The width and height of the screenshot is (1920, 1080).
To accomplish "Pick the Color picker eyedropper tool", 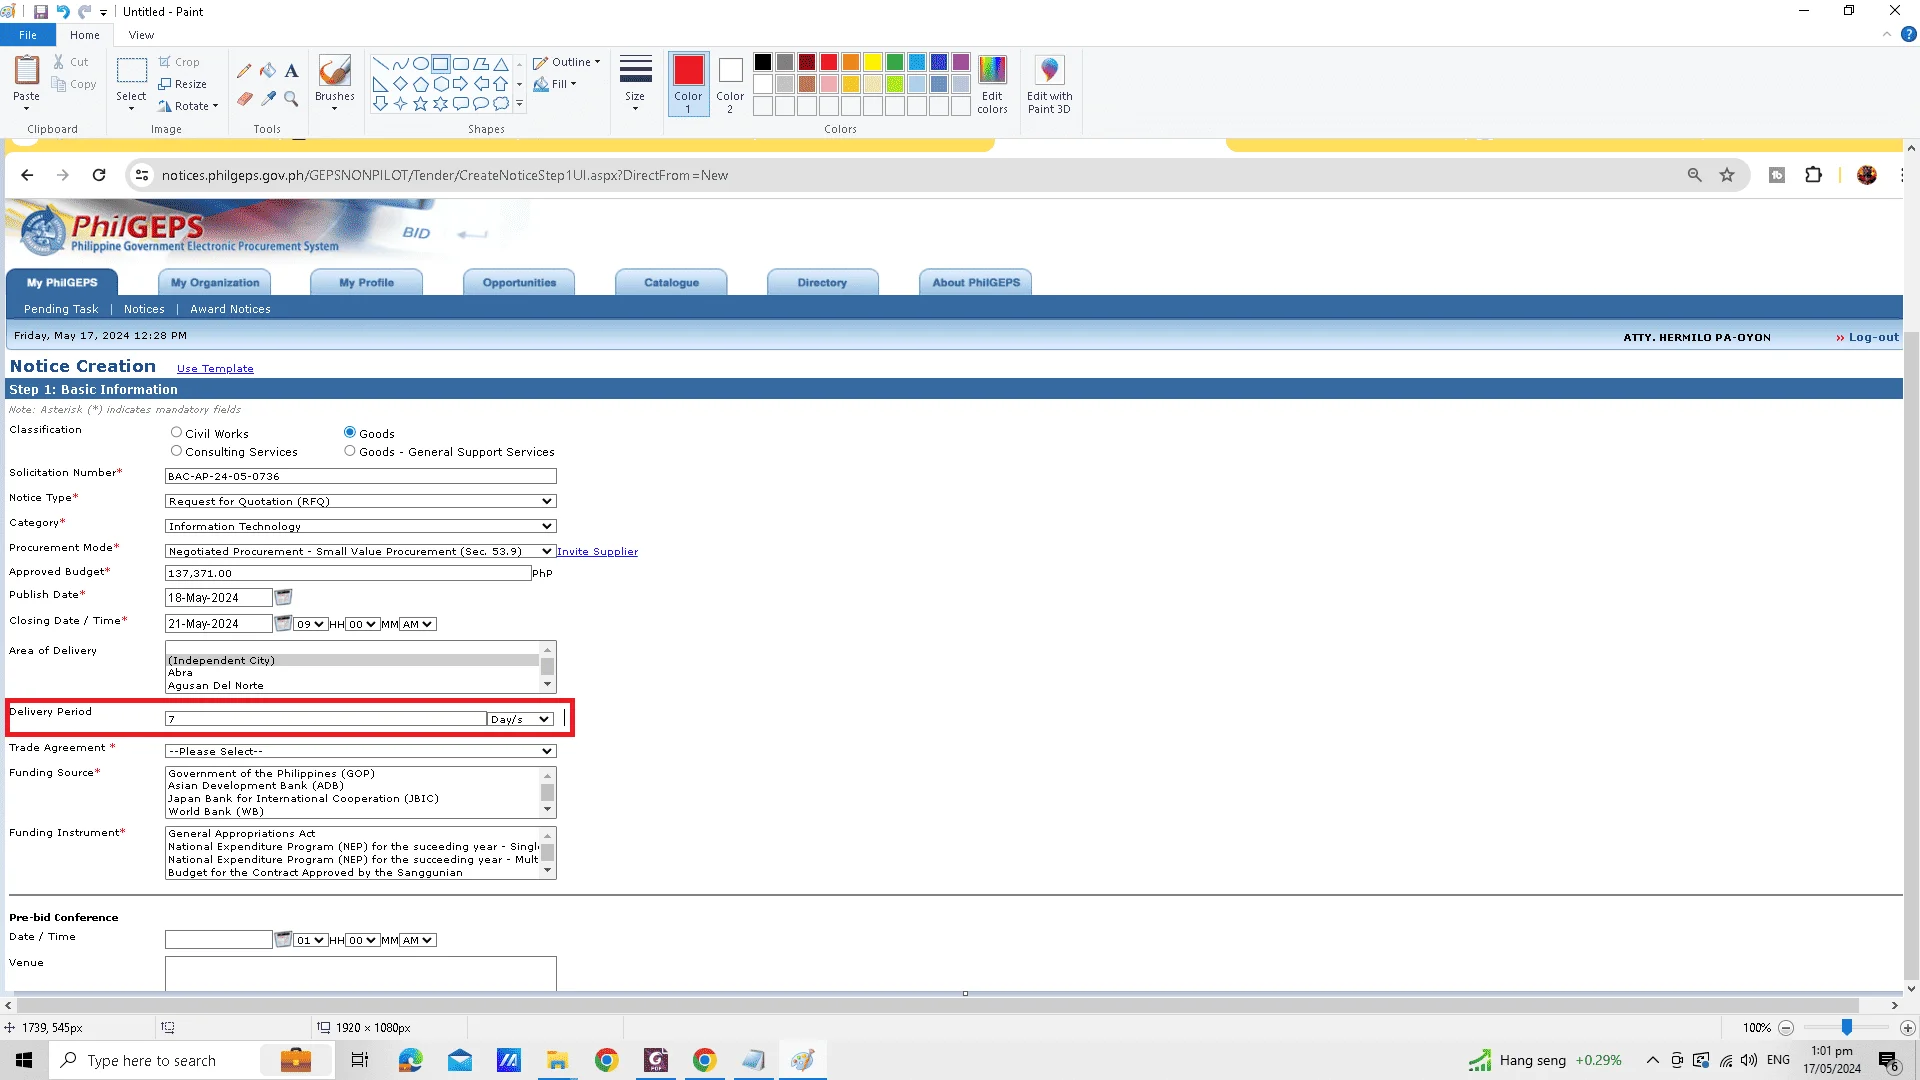I will click(268, 99).
